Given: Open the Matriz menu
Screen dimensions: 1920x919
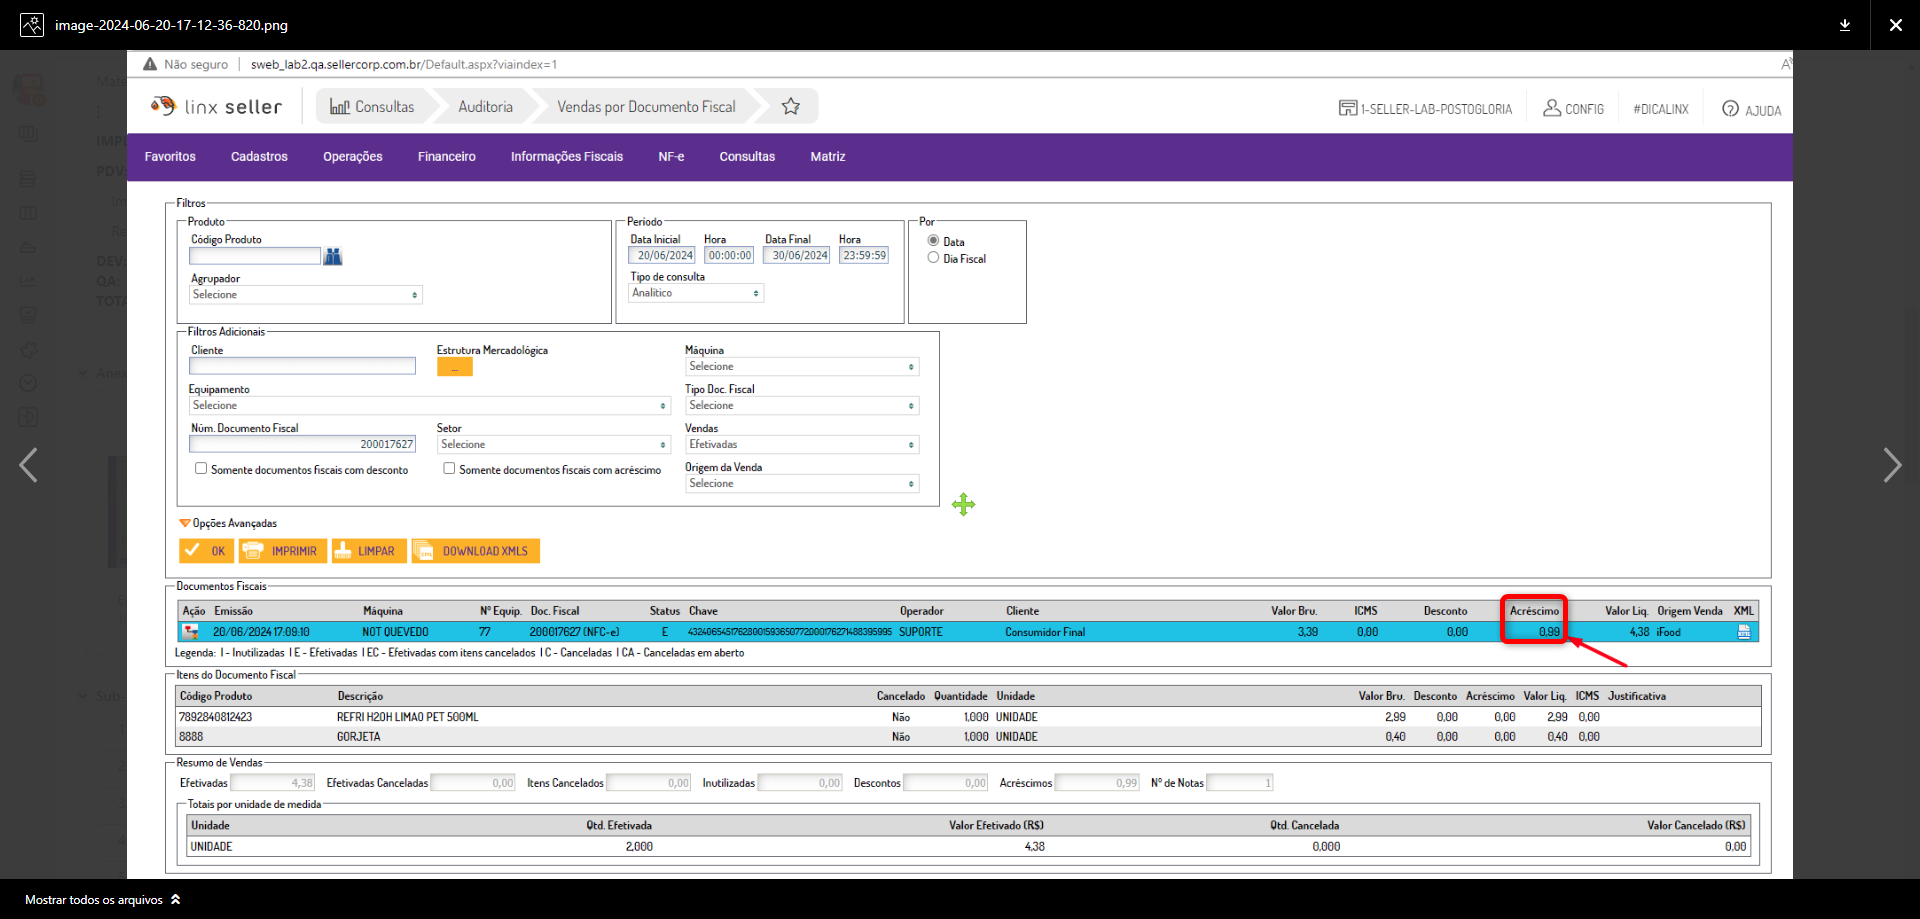Looking at the screenshot, I should 828,157.
